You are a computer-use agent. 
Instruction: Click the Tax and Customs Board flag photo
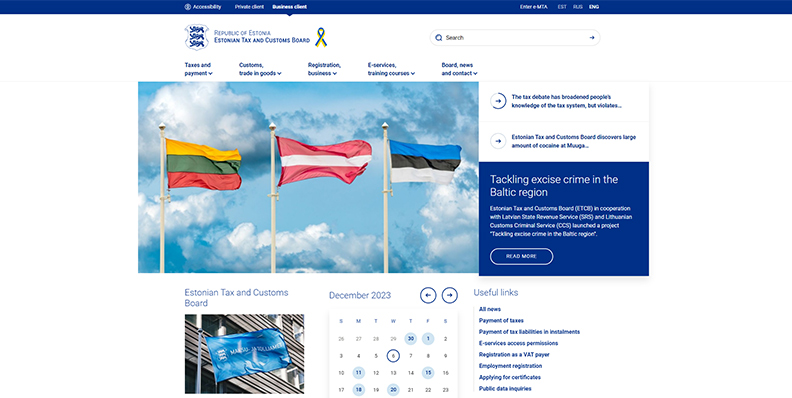tap(244, 354)
